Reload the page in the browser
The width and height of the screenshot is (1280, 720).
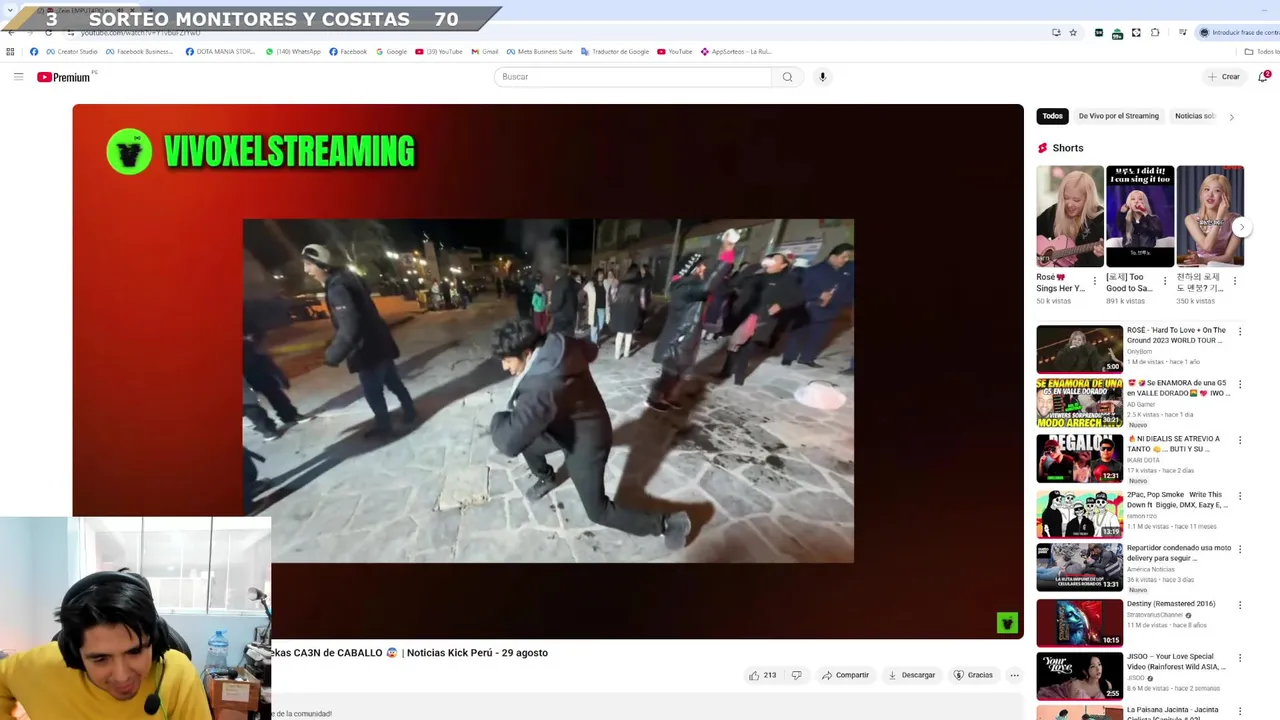[x=48, y=33]
